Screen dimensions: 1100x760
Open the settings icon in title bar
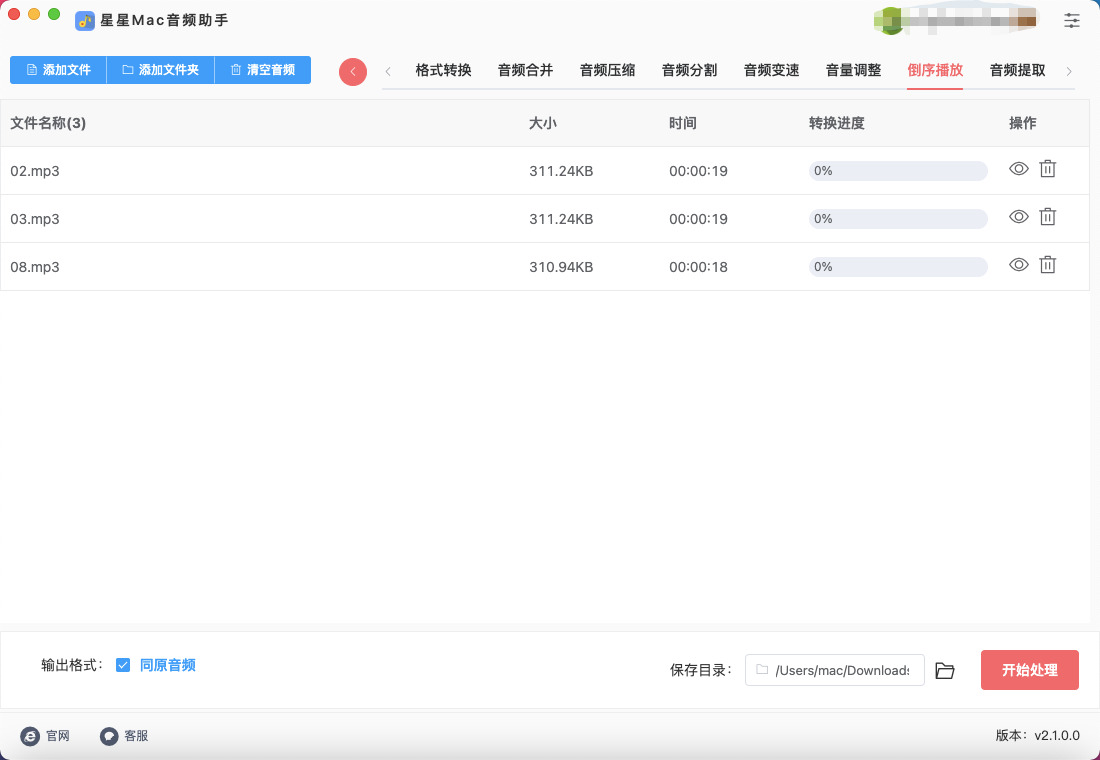[1072, 20]
